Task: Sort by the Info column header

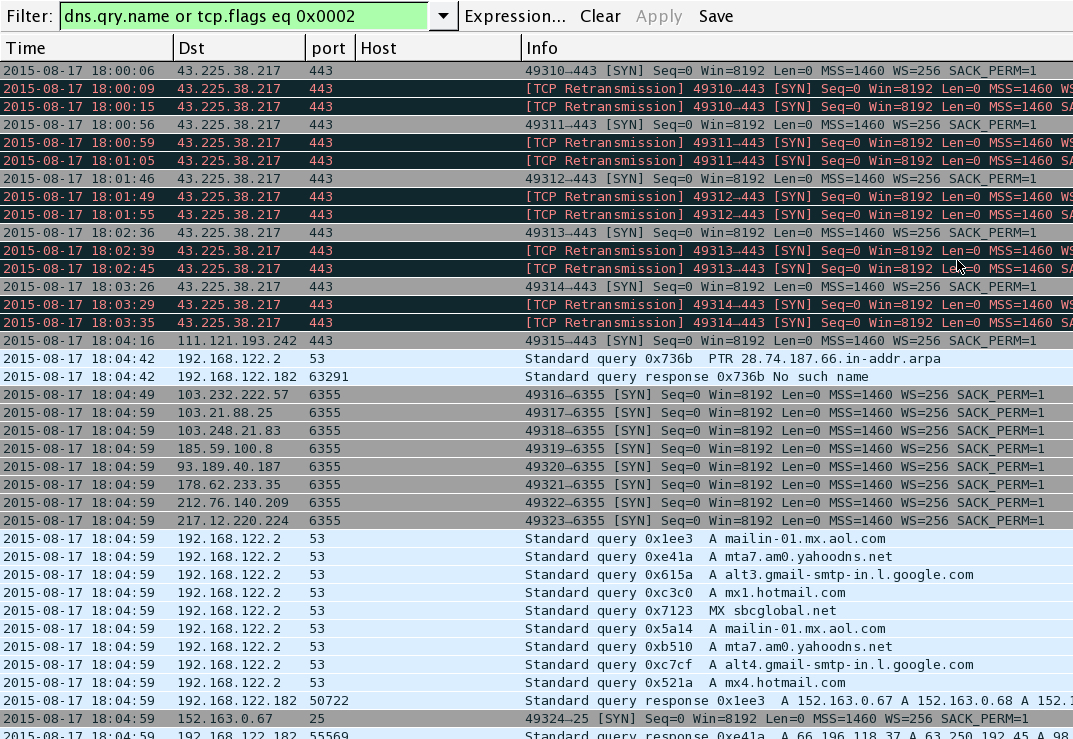Action: click(x=795, y=48)
